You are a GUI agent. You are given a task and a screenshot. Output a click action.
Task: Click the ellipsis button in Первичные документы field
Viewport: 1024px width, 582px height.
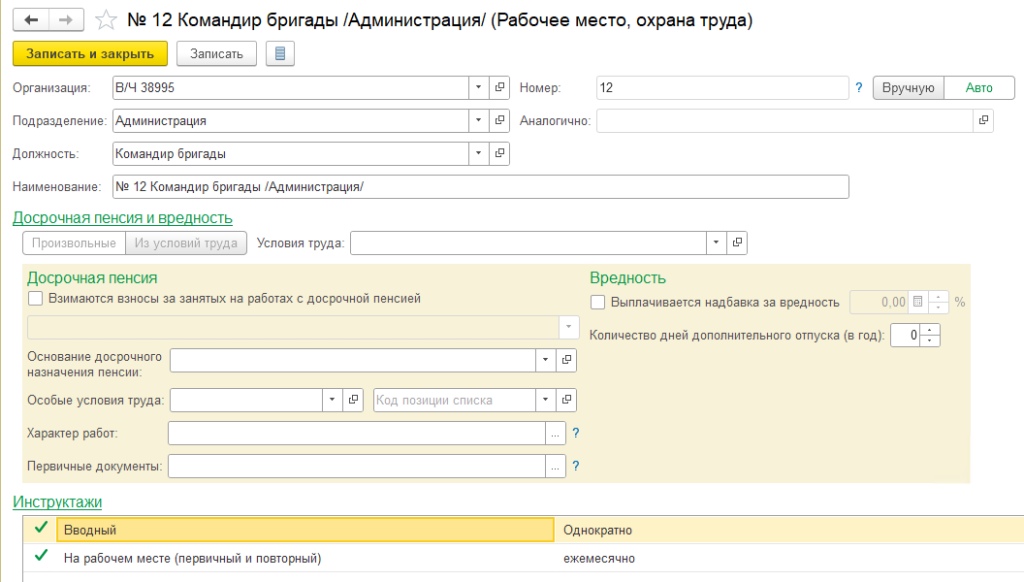(x=555, y=466)
